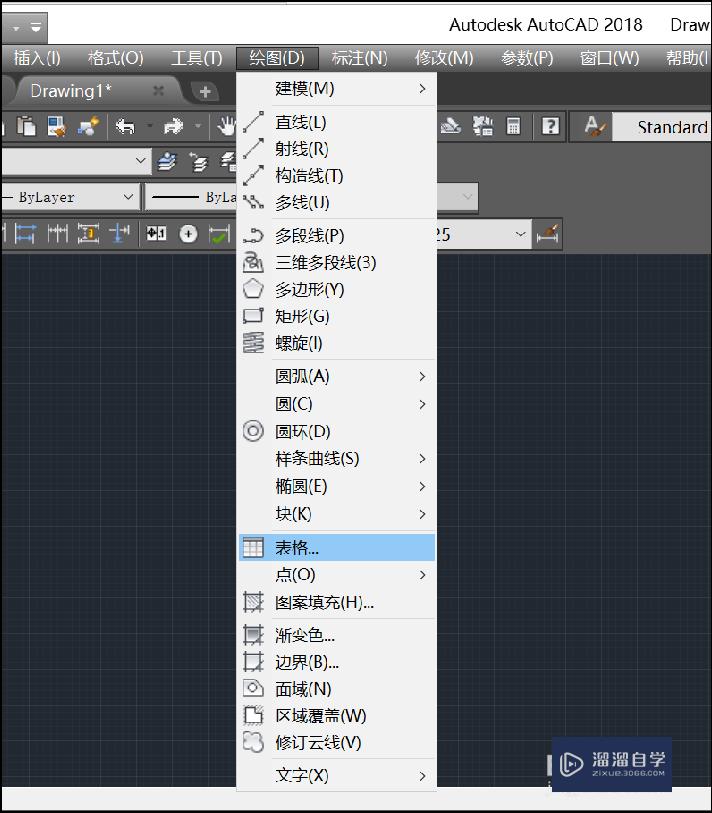
Task: Select Donut (圆环) menu item
Action: (x=336, y=431)
